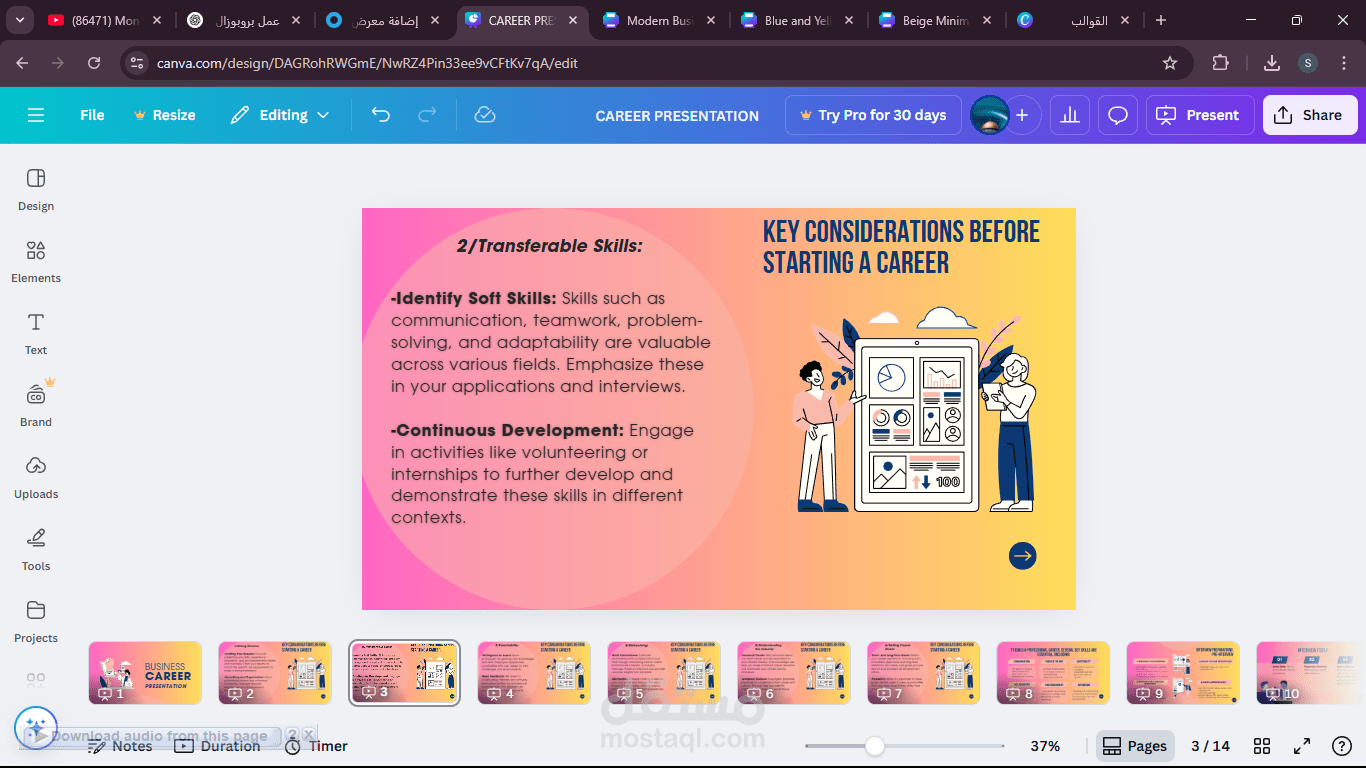The image size is (1366, 768).
Task: Open the Canva assistant sparkle button
Action: click(36, 729)
